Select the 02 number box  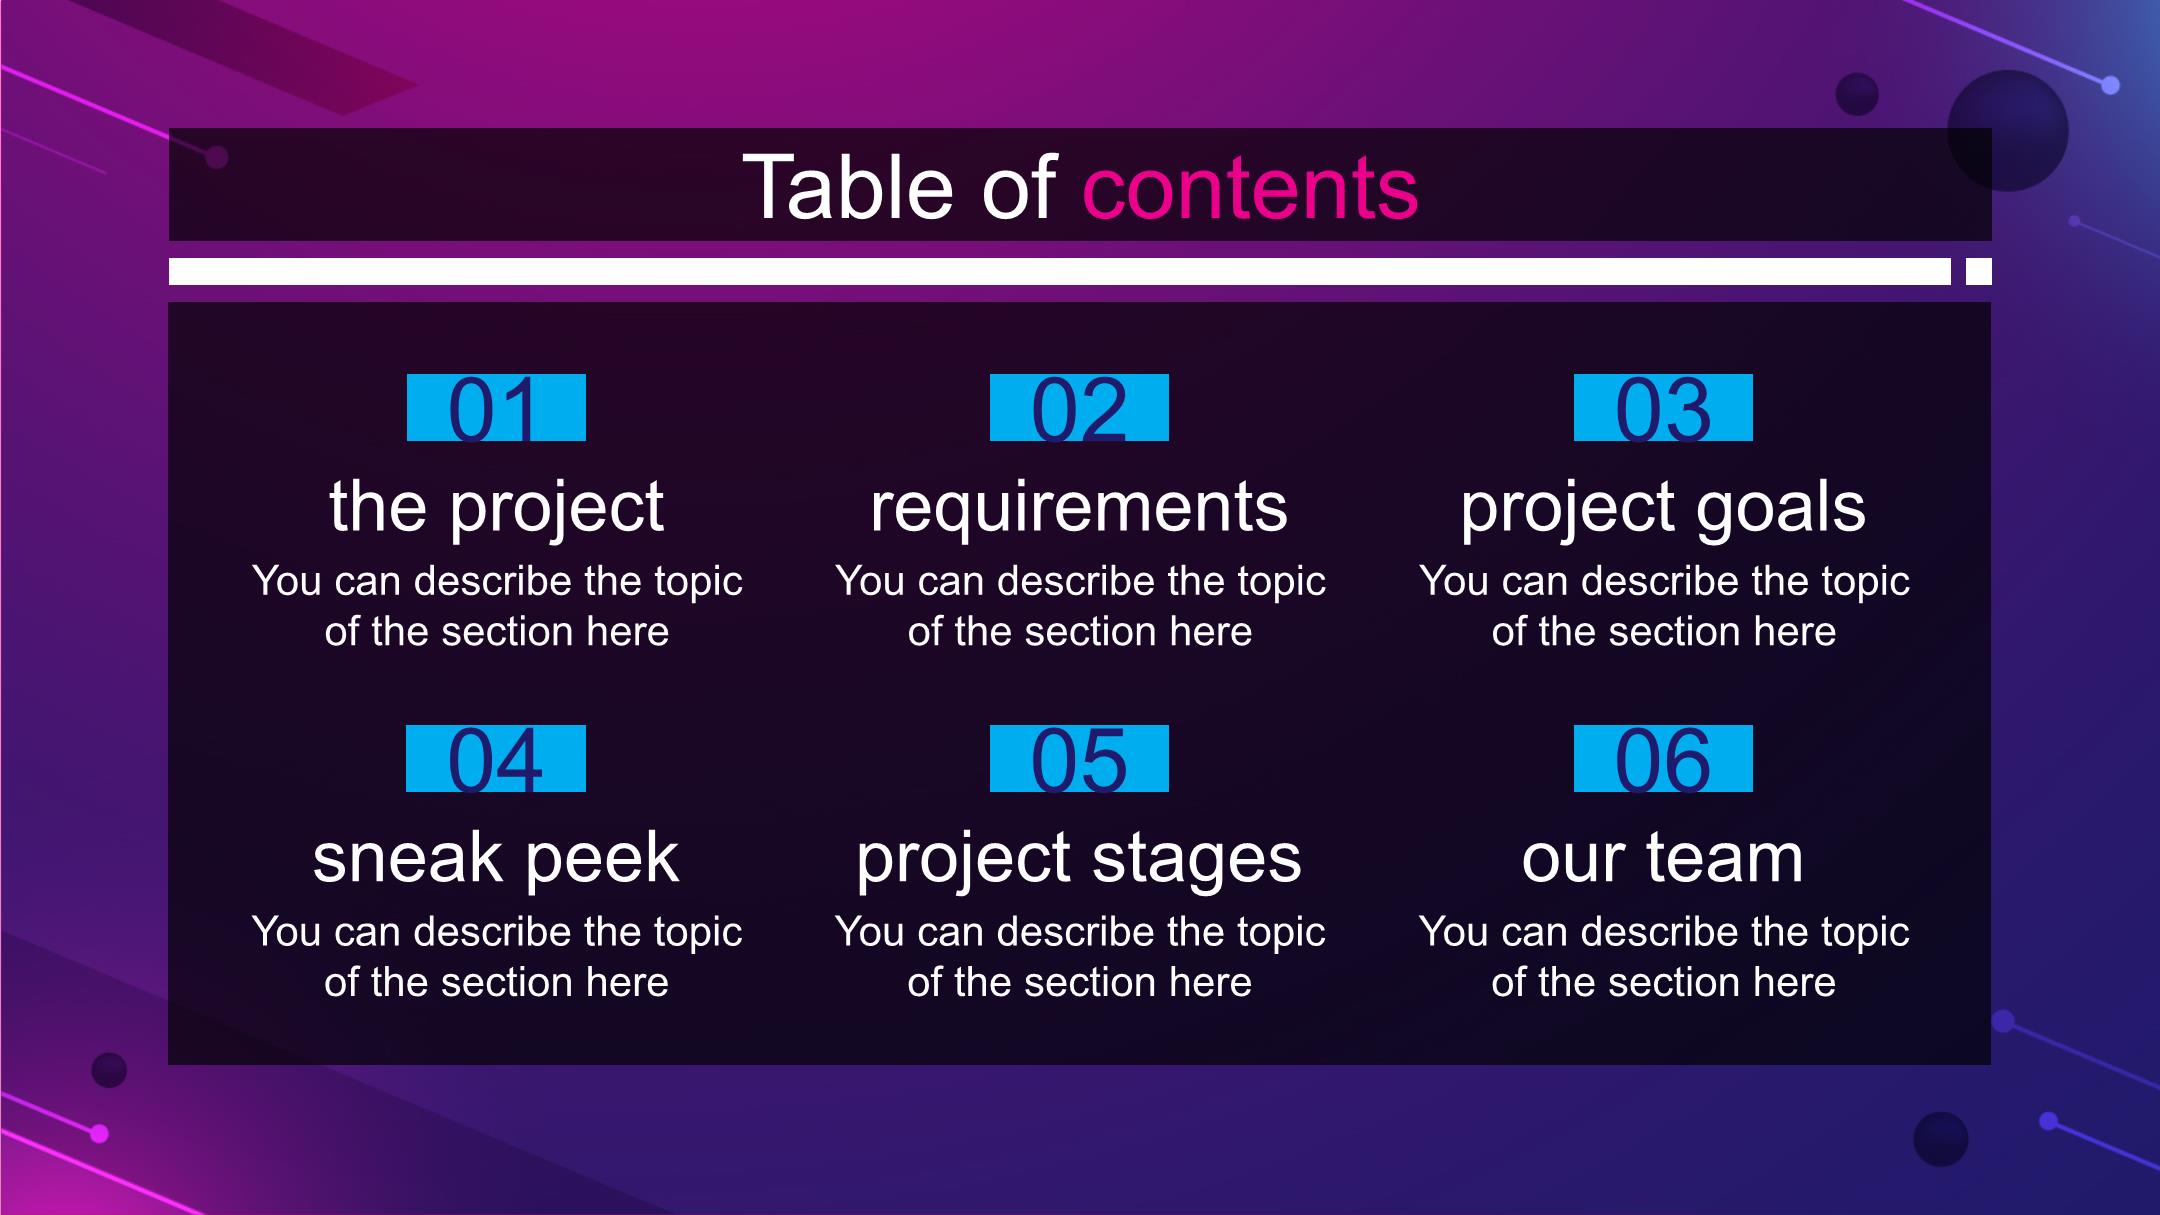pos(1079,407)
